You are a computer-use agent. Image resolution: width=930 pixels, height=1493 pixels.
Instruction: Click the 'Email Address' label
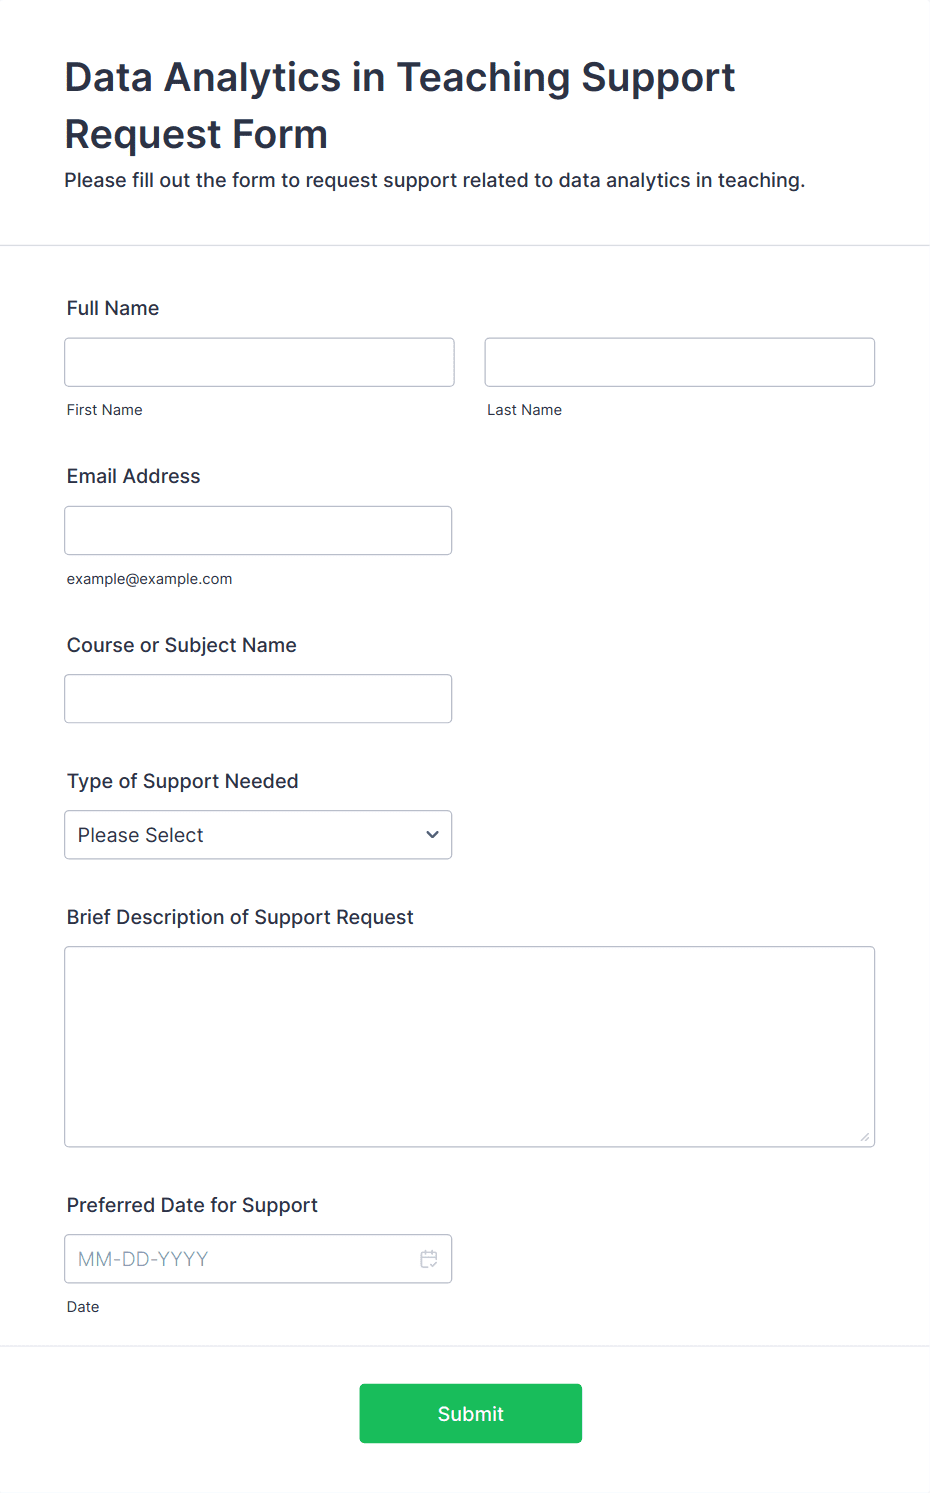pyautogui.click(x=134, y=476)
